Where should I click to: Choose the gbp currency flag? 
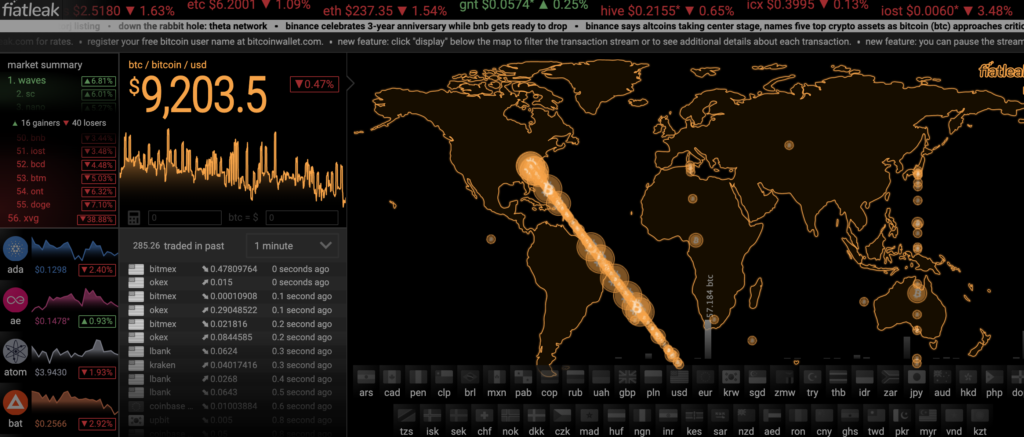pyautogui.click(x=627, y=377)
